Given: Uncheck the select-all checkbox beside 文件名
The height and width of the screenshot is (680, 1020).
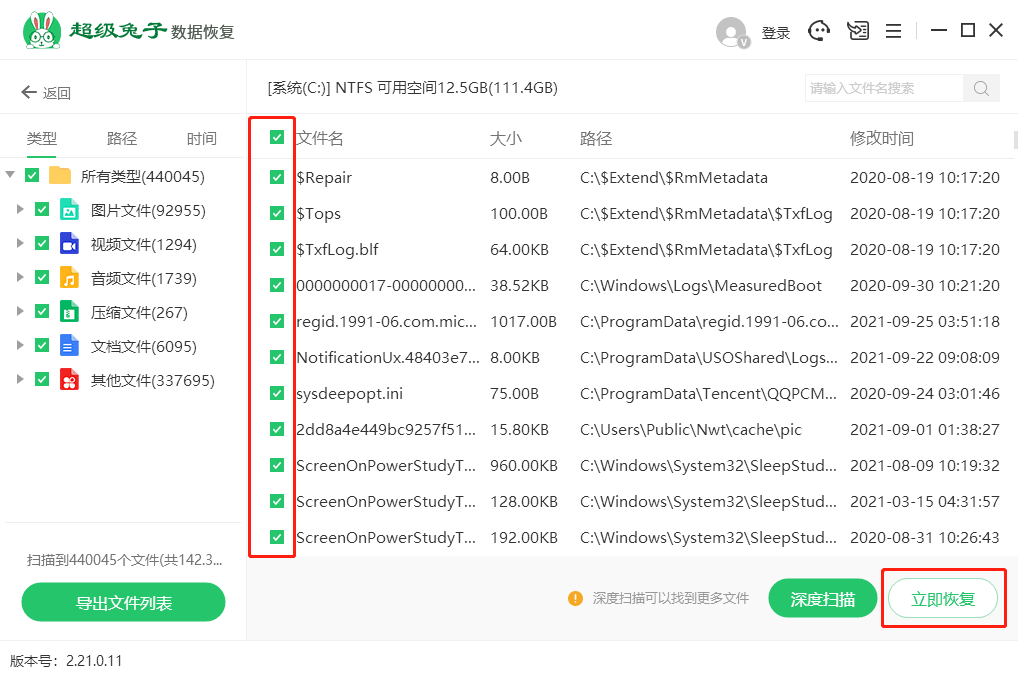Looking at the screenshot, I should click(x=277, y=138).
